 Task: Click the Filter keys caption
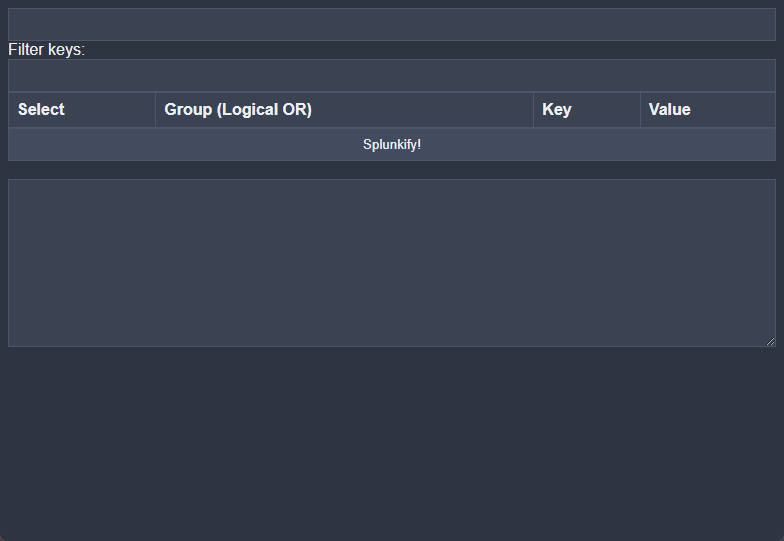[x=46, y=50]
